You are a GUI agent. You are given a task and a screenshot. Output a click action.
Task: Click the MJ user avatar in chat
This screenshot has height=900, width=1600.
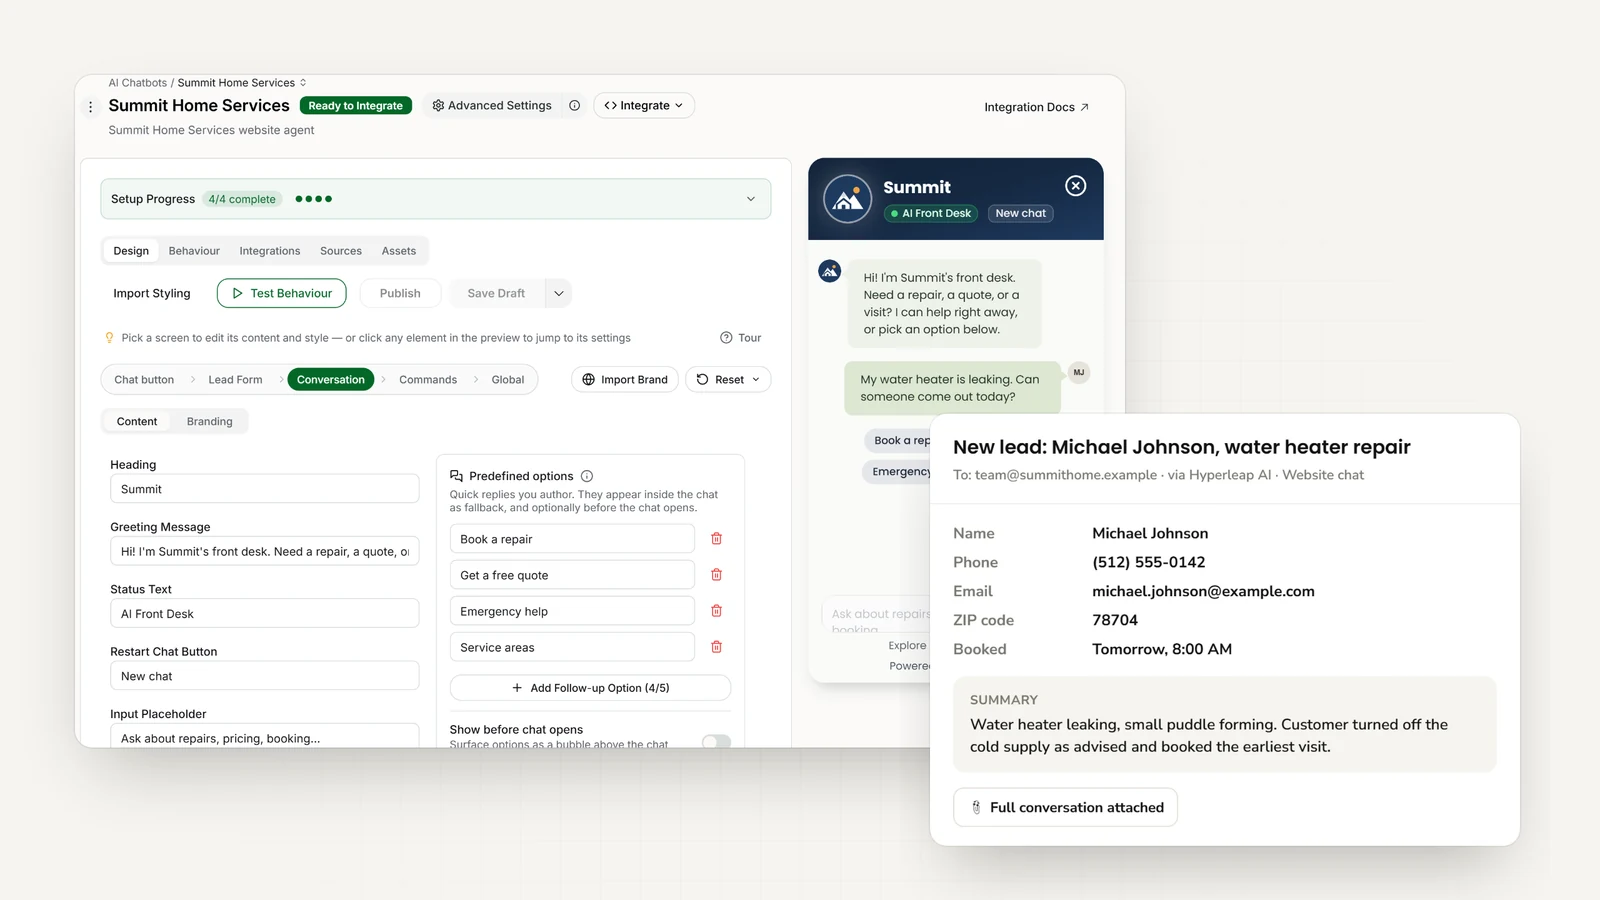click(1079, 372)
